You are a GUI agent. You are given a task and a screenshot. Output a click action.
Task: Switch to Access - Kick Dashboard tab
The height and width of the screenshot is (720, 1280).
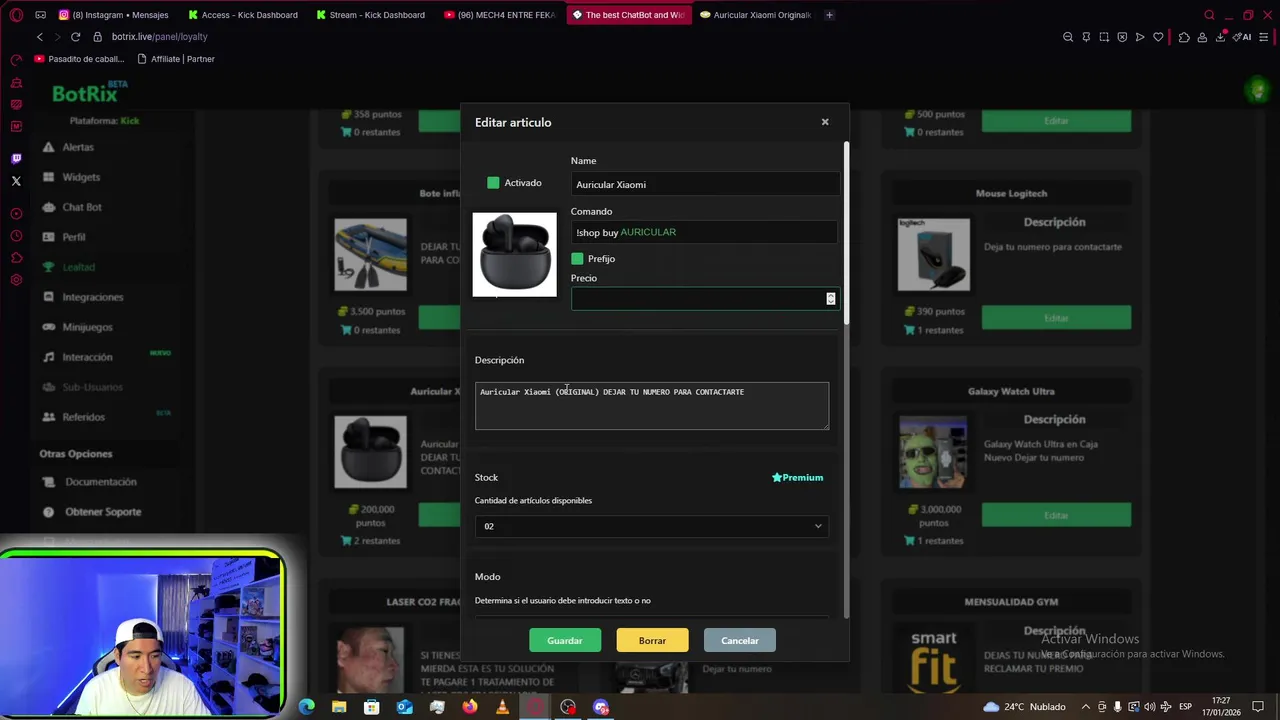tap(243, 15)
